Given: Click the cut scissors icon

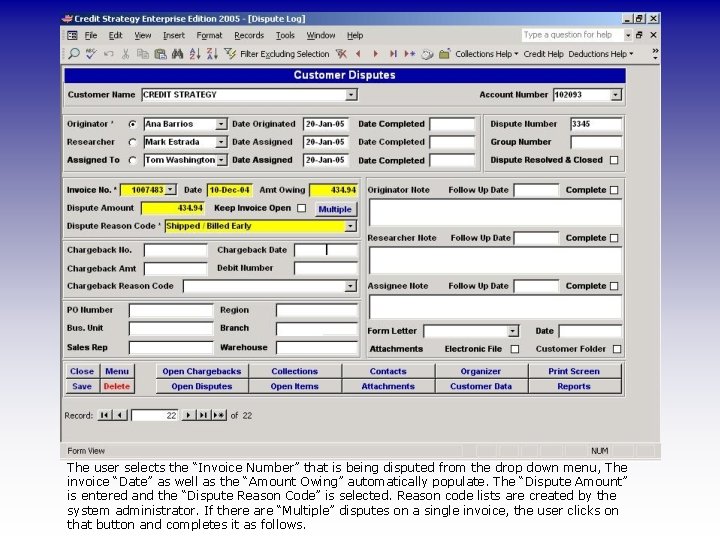Looking at the screenshot, I should [x=125, y=54].
